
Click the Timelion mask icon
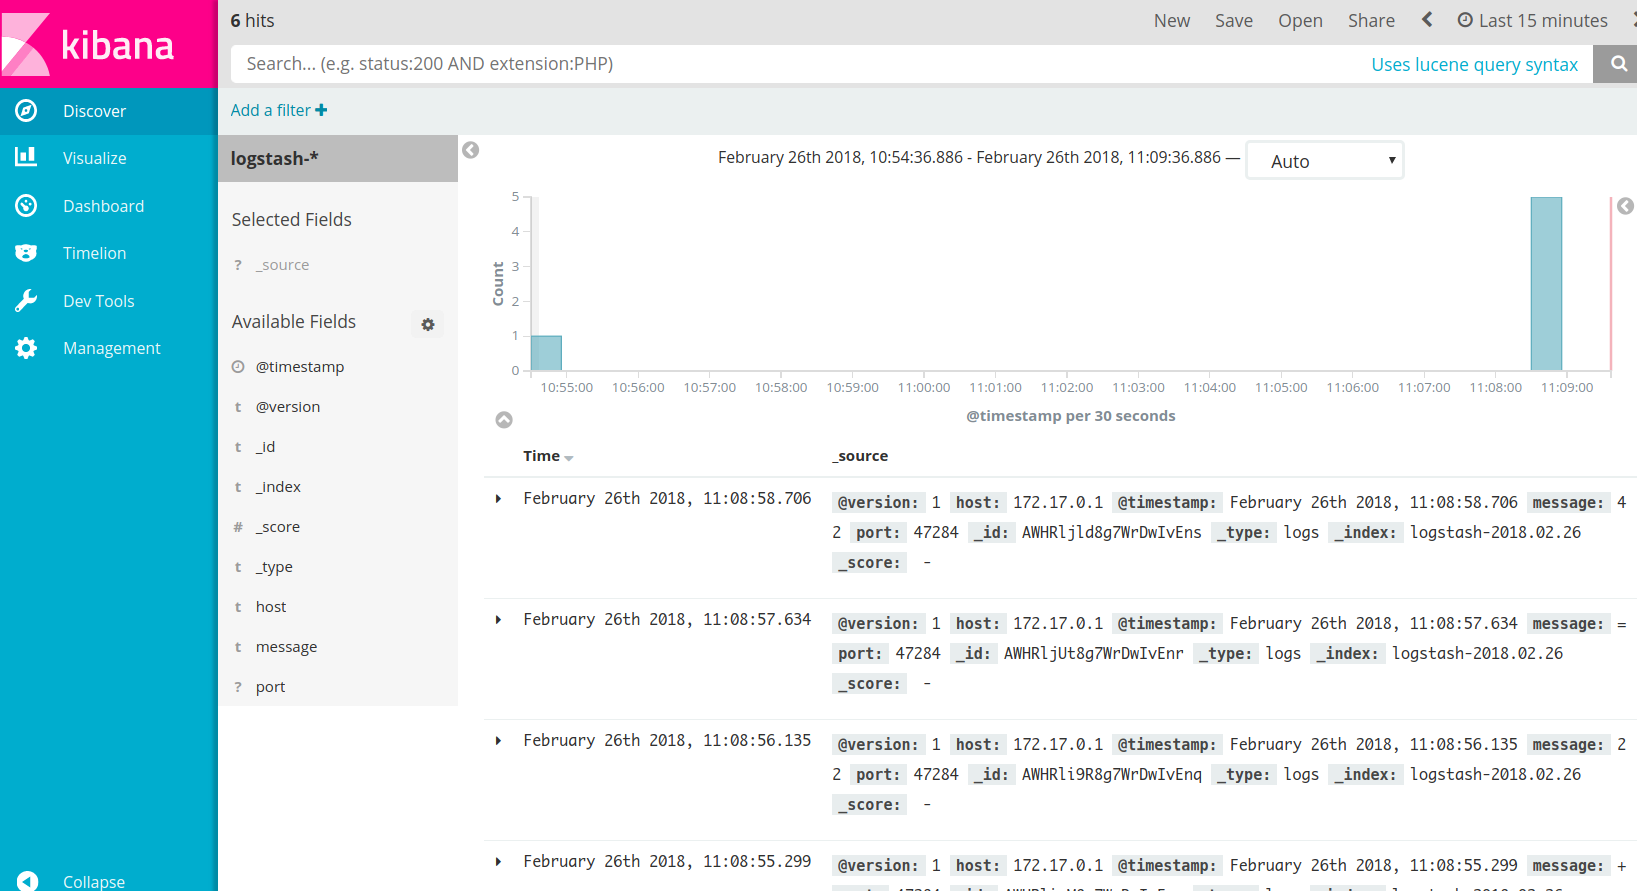pyautogui.click(x=26, y=253)
